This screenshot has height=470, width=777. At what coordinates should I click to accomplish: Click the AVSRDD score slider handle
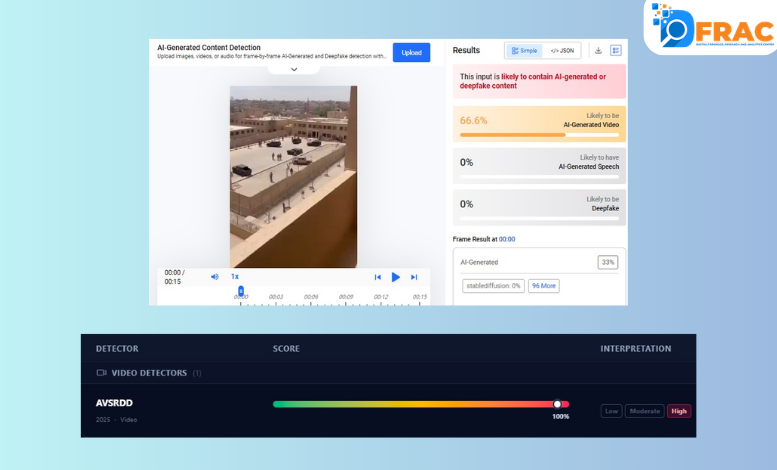pos(557,404)
